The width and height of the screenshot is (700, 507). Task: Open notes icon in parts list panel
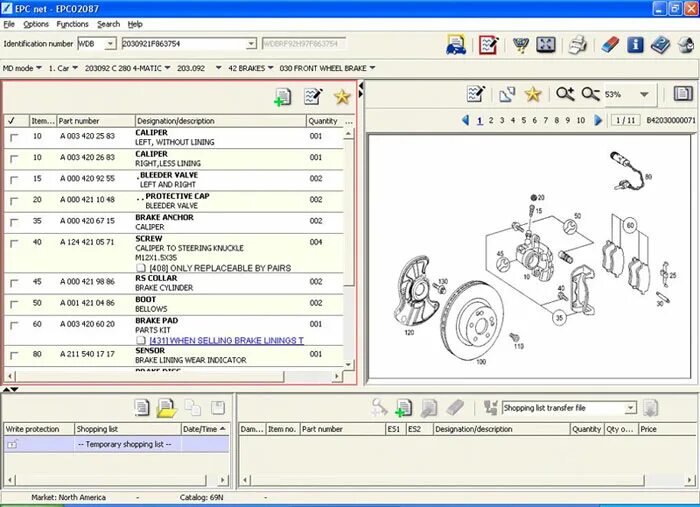(x=313, y=96)
